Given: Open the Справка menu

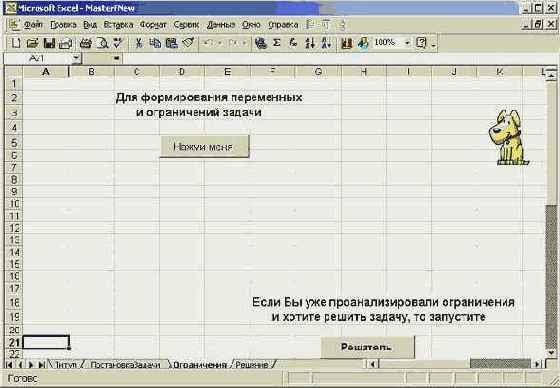Looking at the screenshot, I should 283,25.
